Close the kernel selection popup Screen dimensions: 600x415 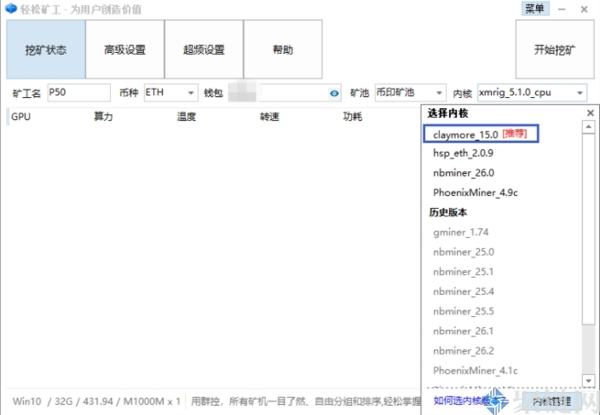pos(590,113)
